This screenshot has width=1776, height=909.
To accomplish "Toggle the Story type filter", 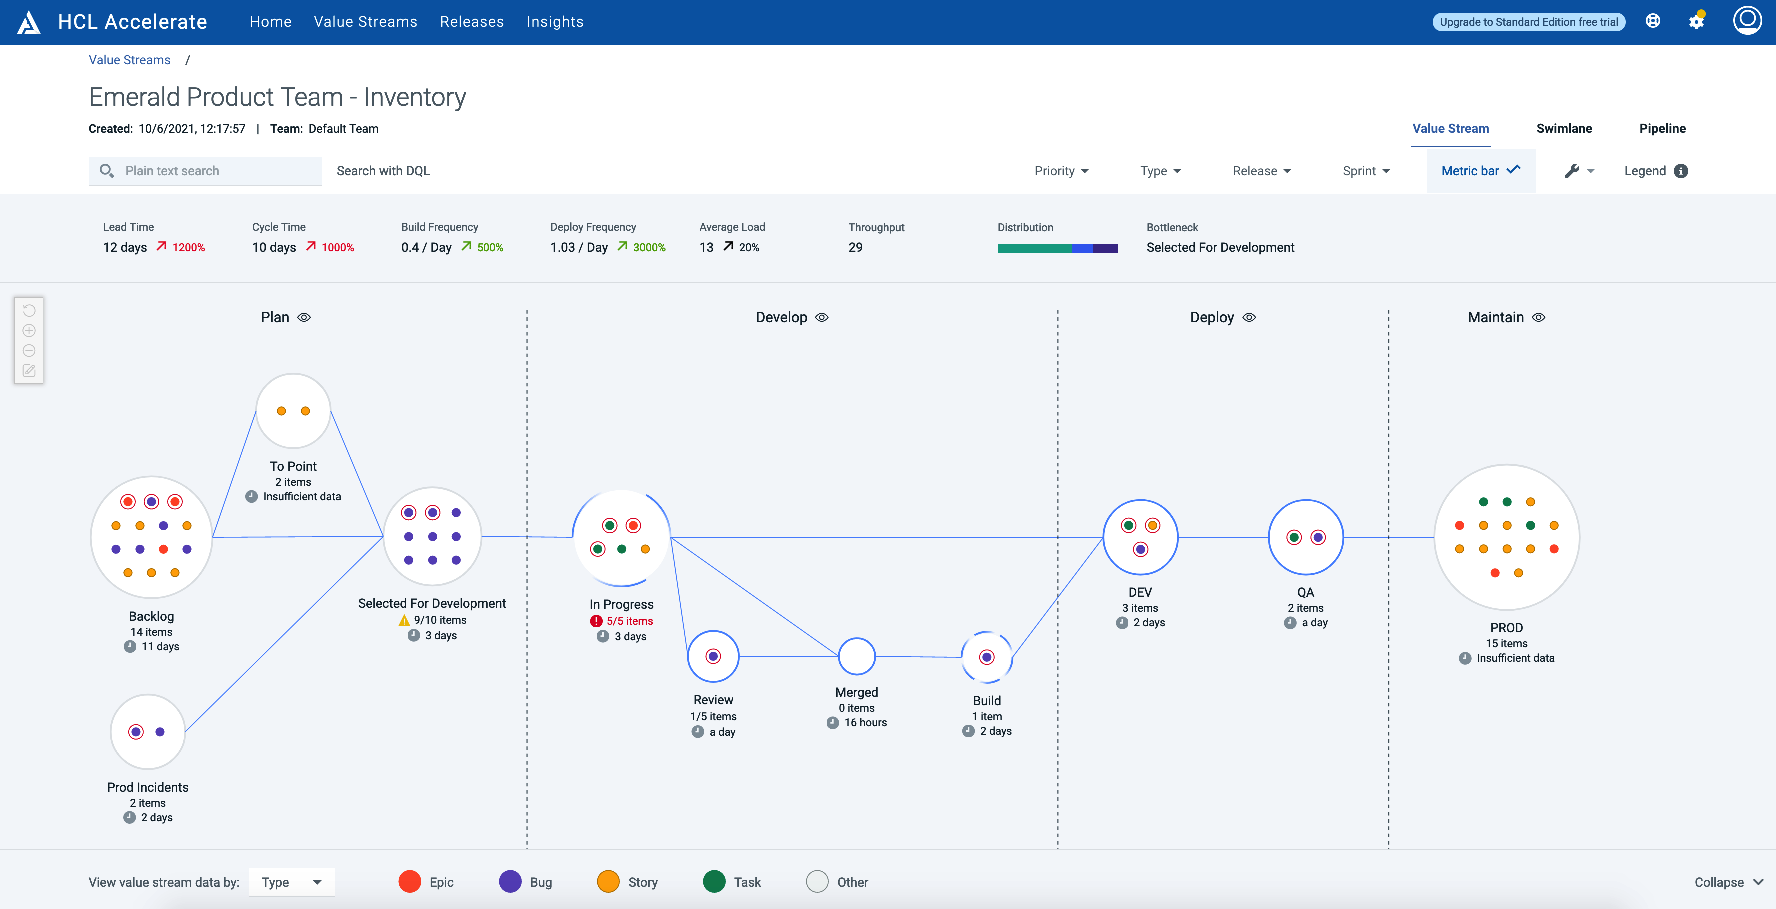I will [628, 882].
